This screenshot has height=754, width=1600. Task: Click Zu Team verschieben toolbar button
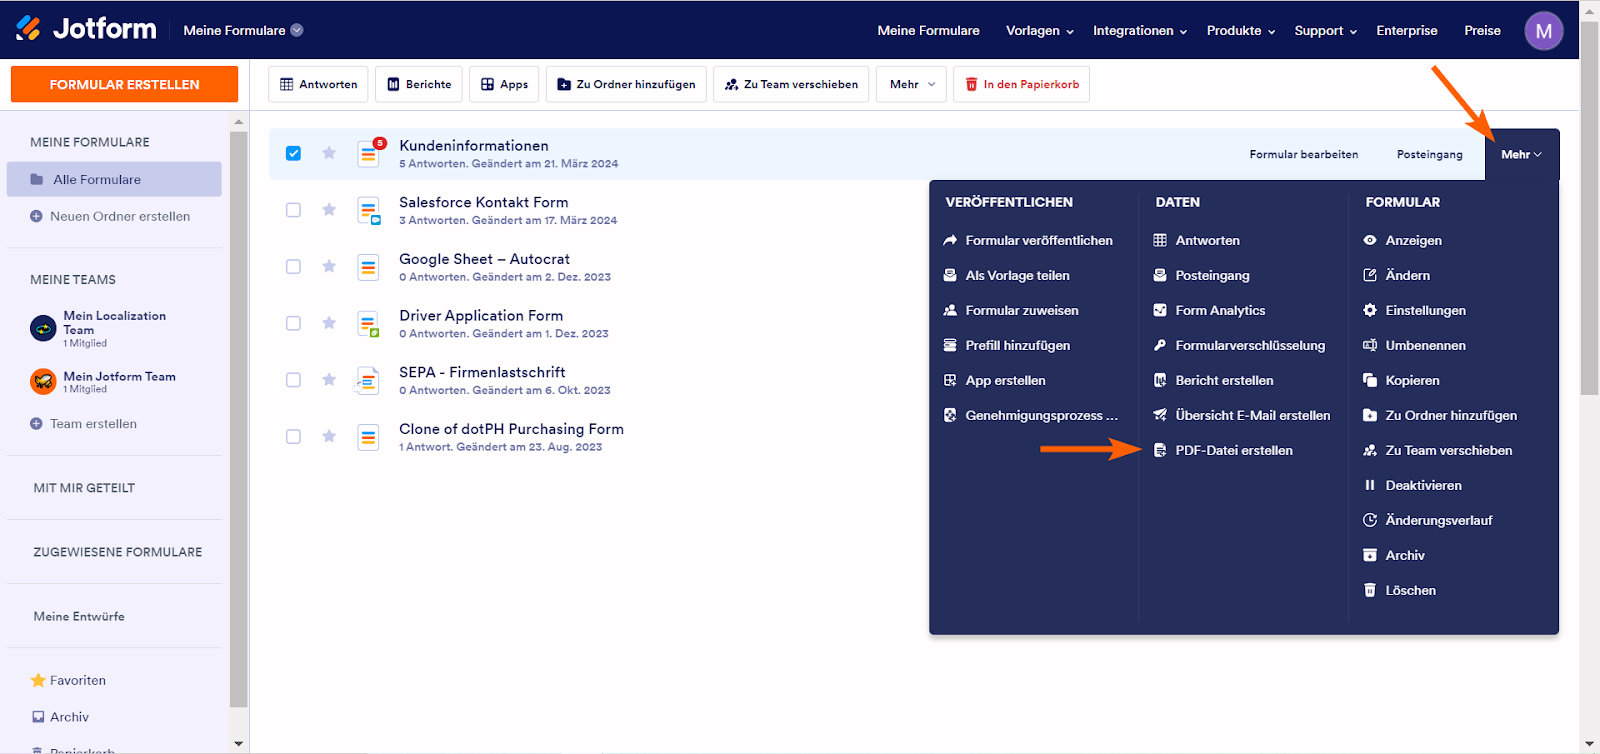coord(791,84)
